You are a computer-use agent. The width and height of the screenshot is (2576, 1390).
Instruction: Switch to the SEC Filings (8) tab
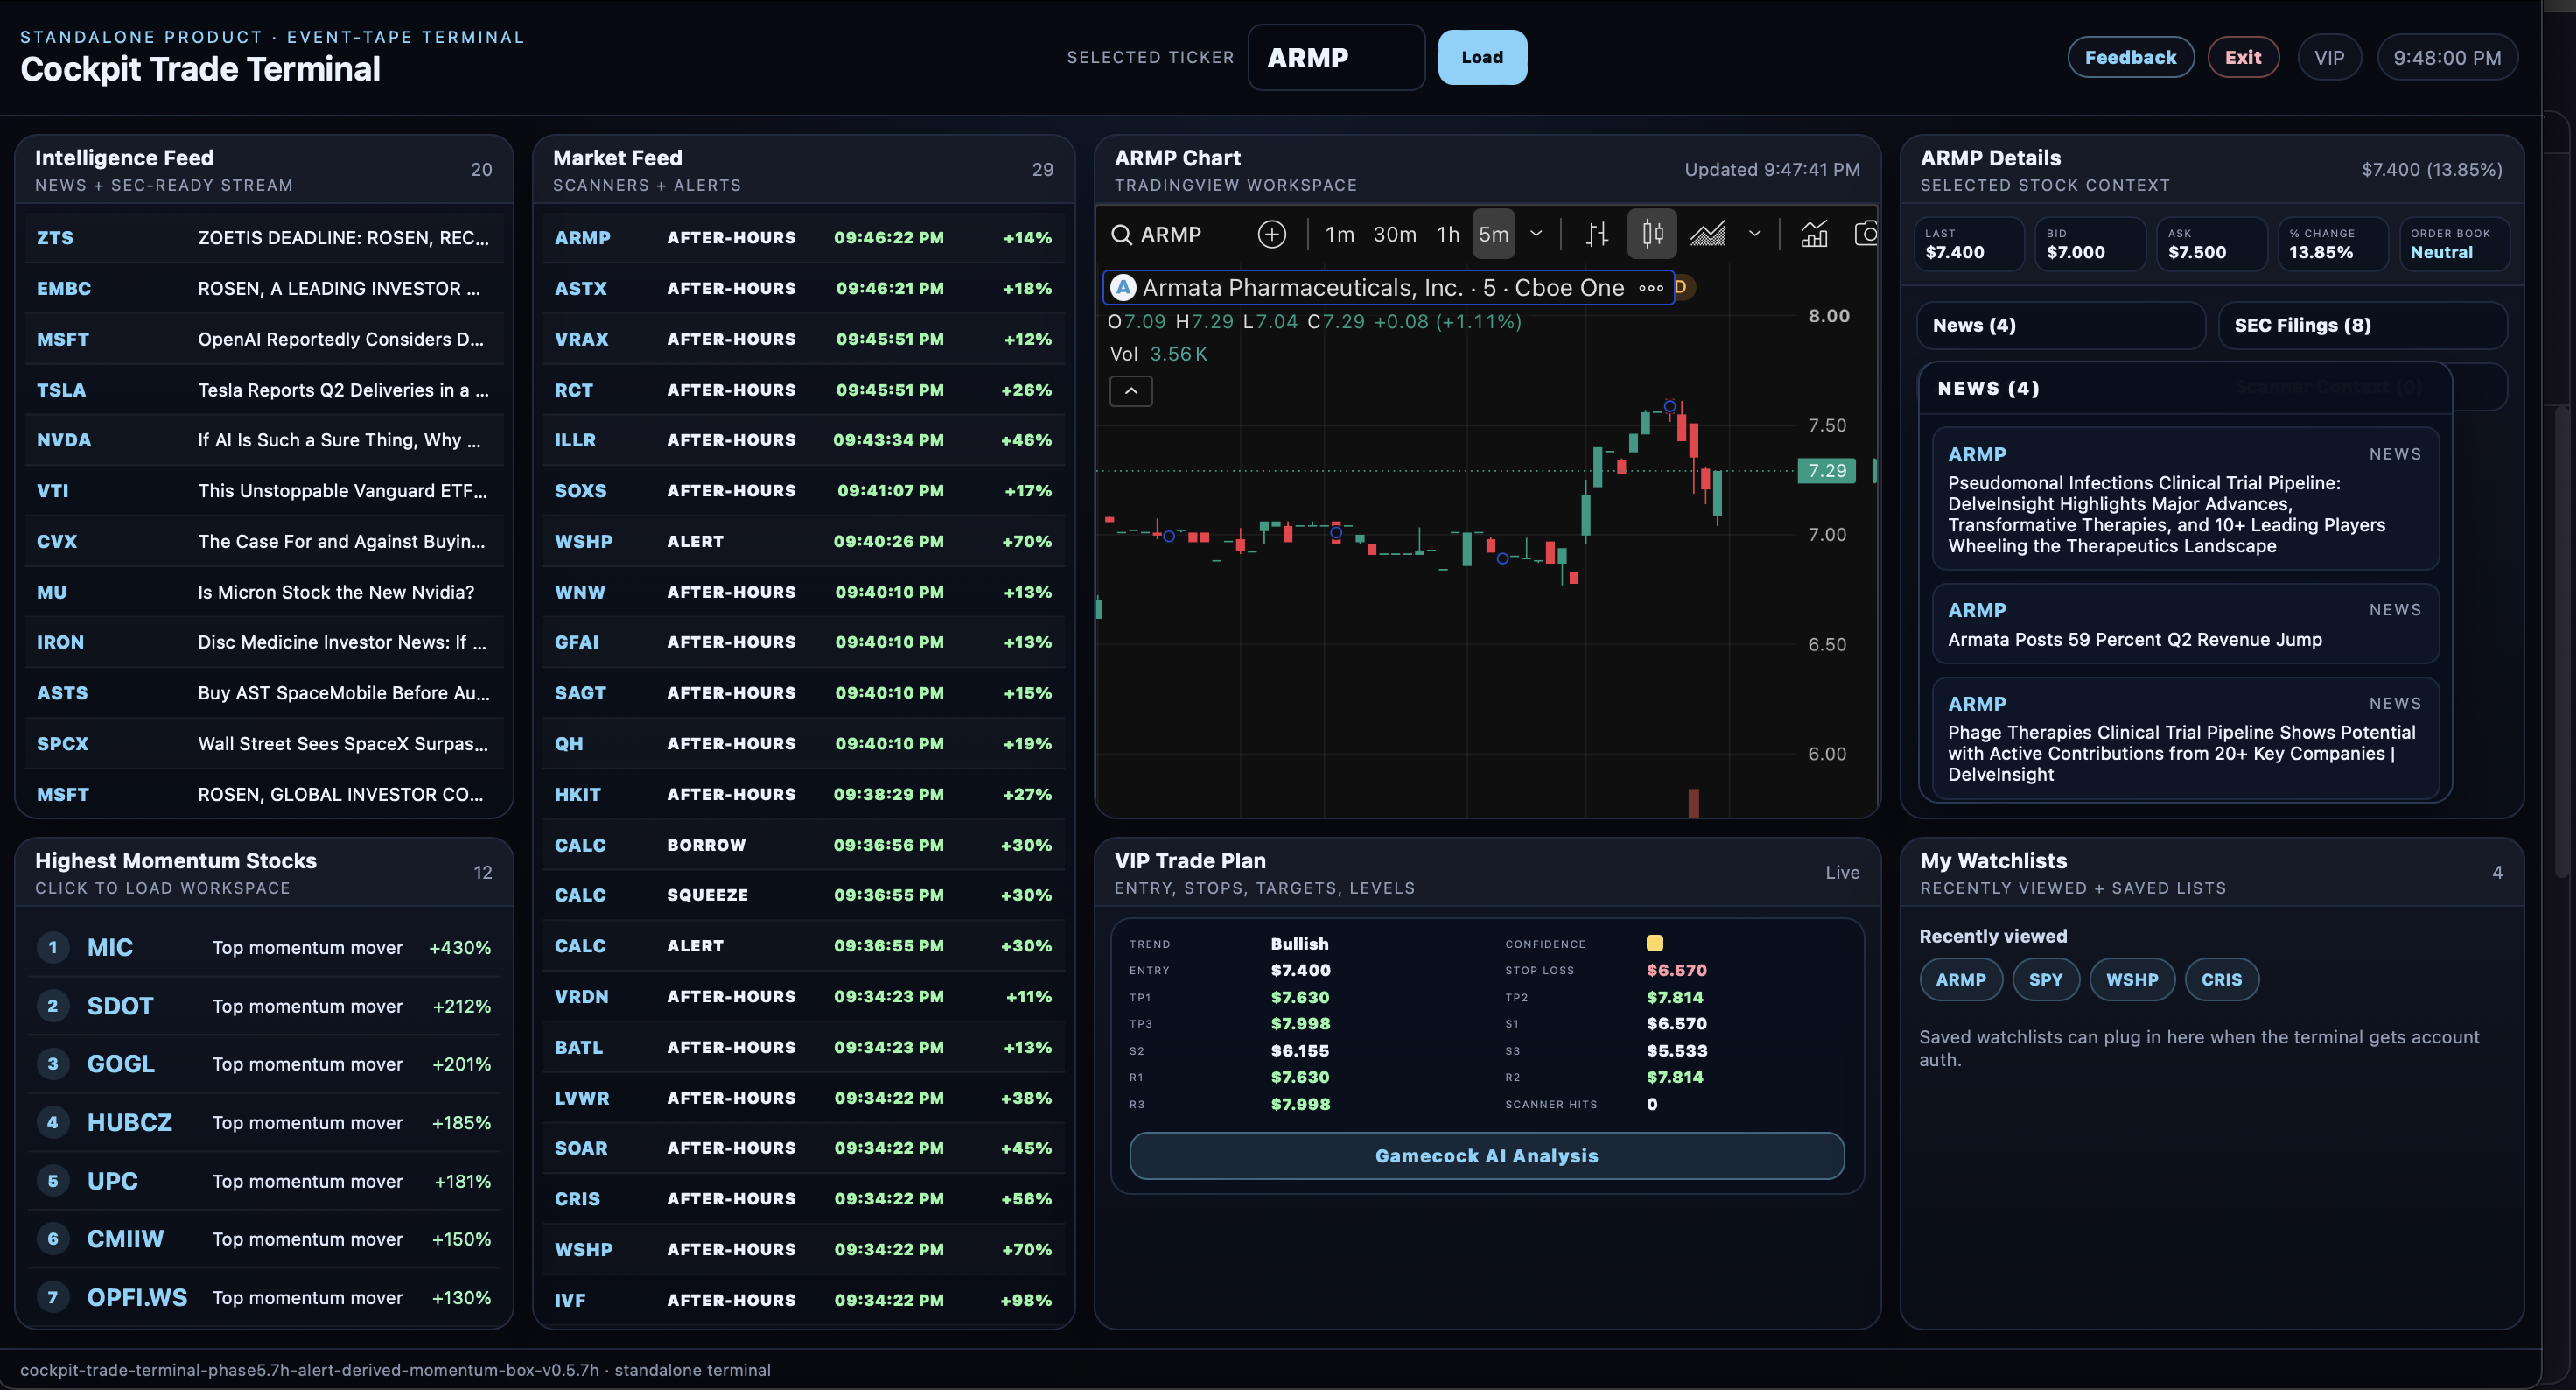tap(2362, 326)
